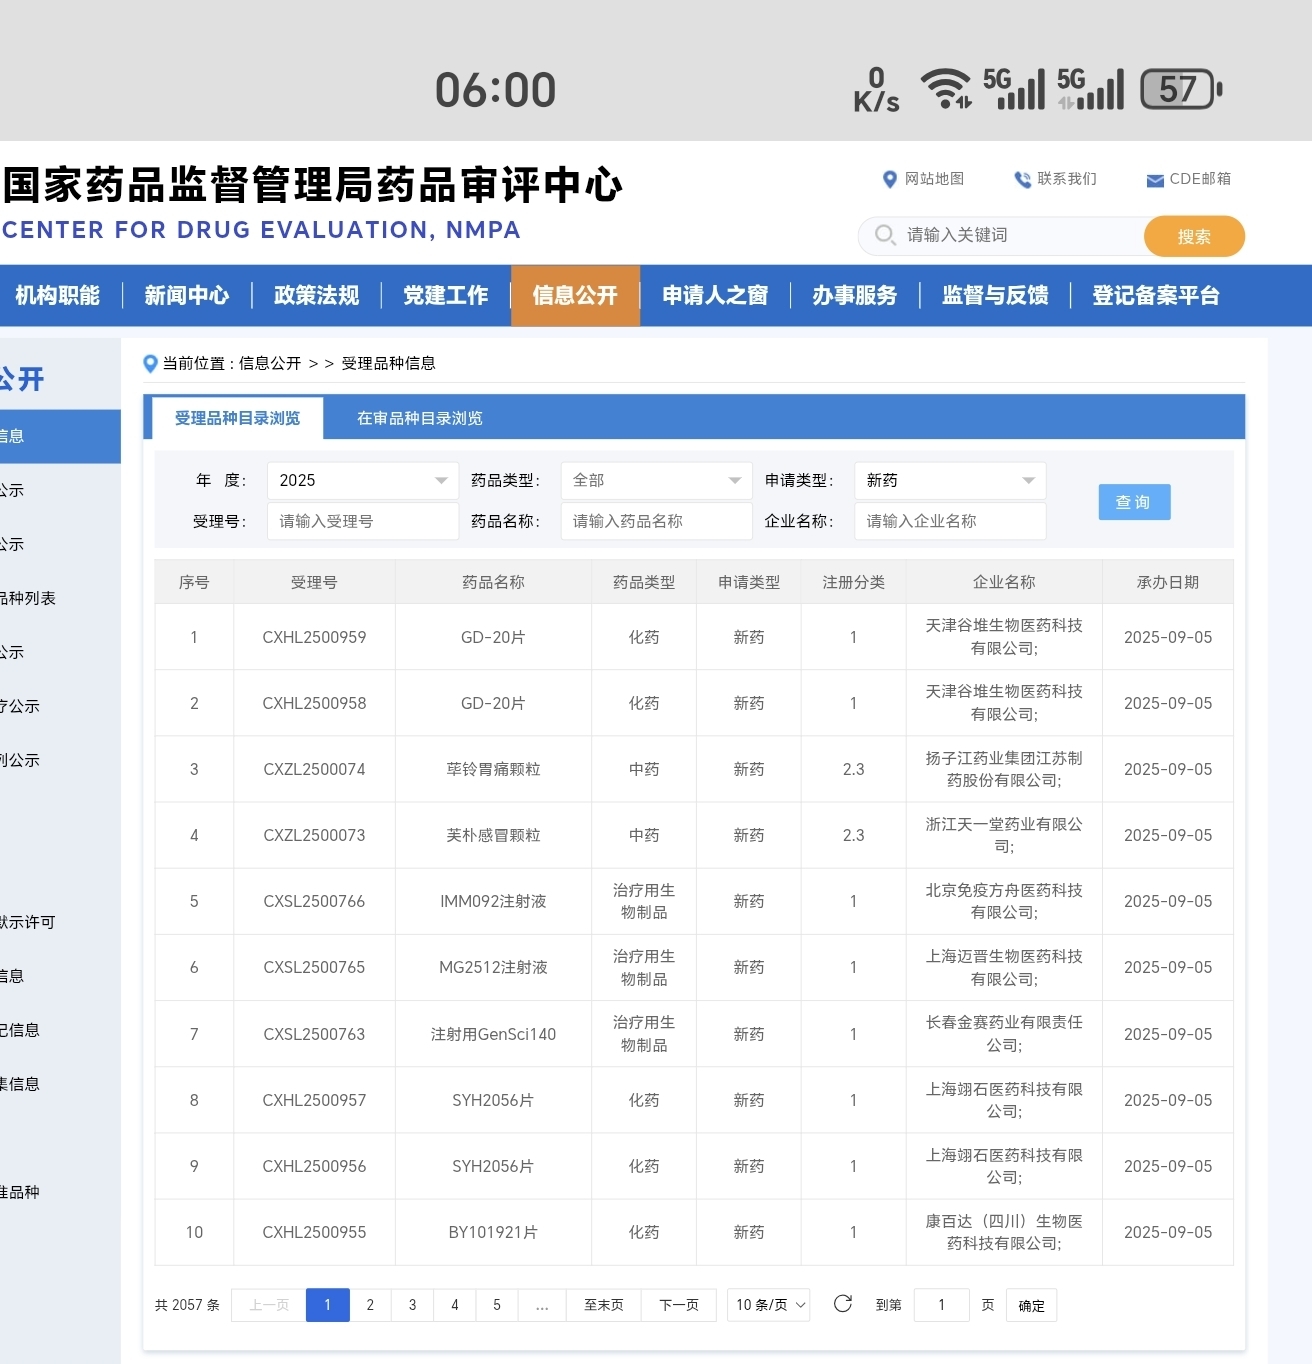This screenshot has width=1312, height=1364.
Task: Click the pagination ellipsis button
Action: point(542,1305)
